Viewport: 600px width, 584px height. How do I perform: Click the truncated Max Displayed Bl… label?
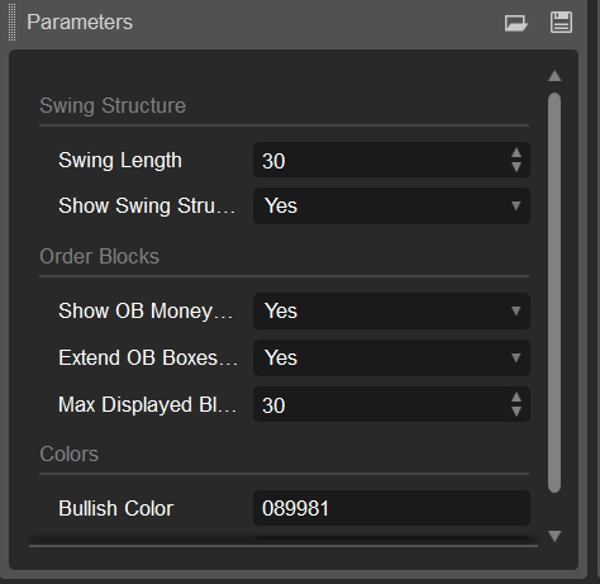point(147,405)
